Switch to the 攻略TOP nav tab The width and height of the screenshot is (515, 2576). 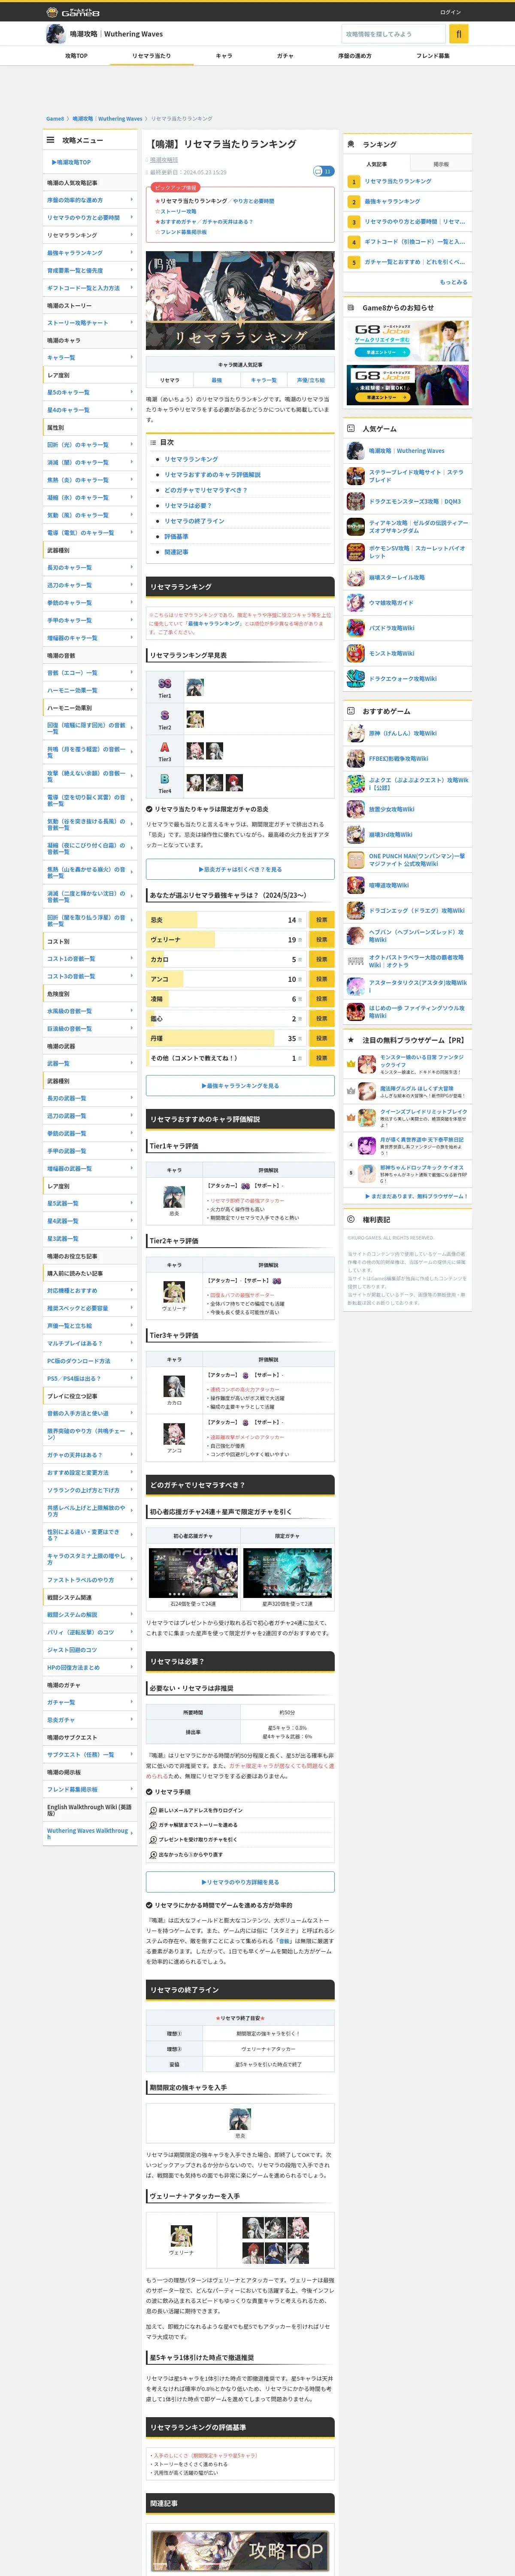coord(76,56)
